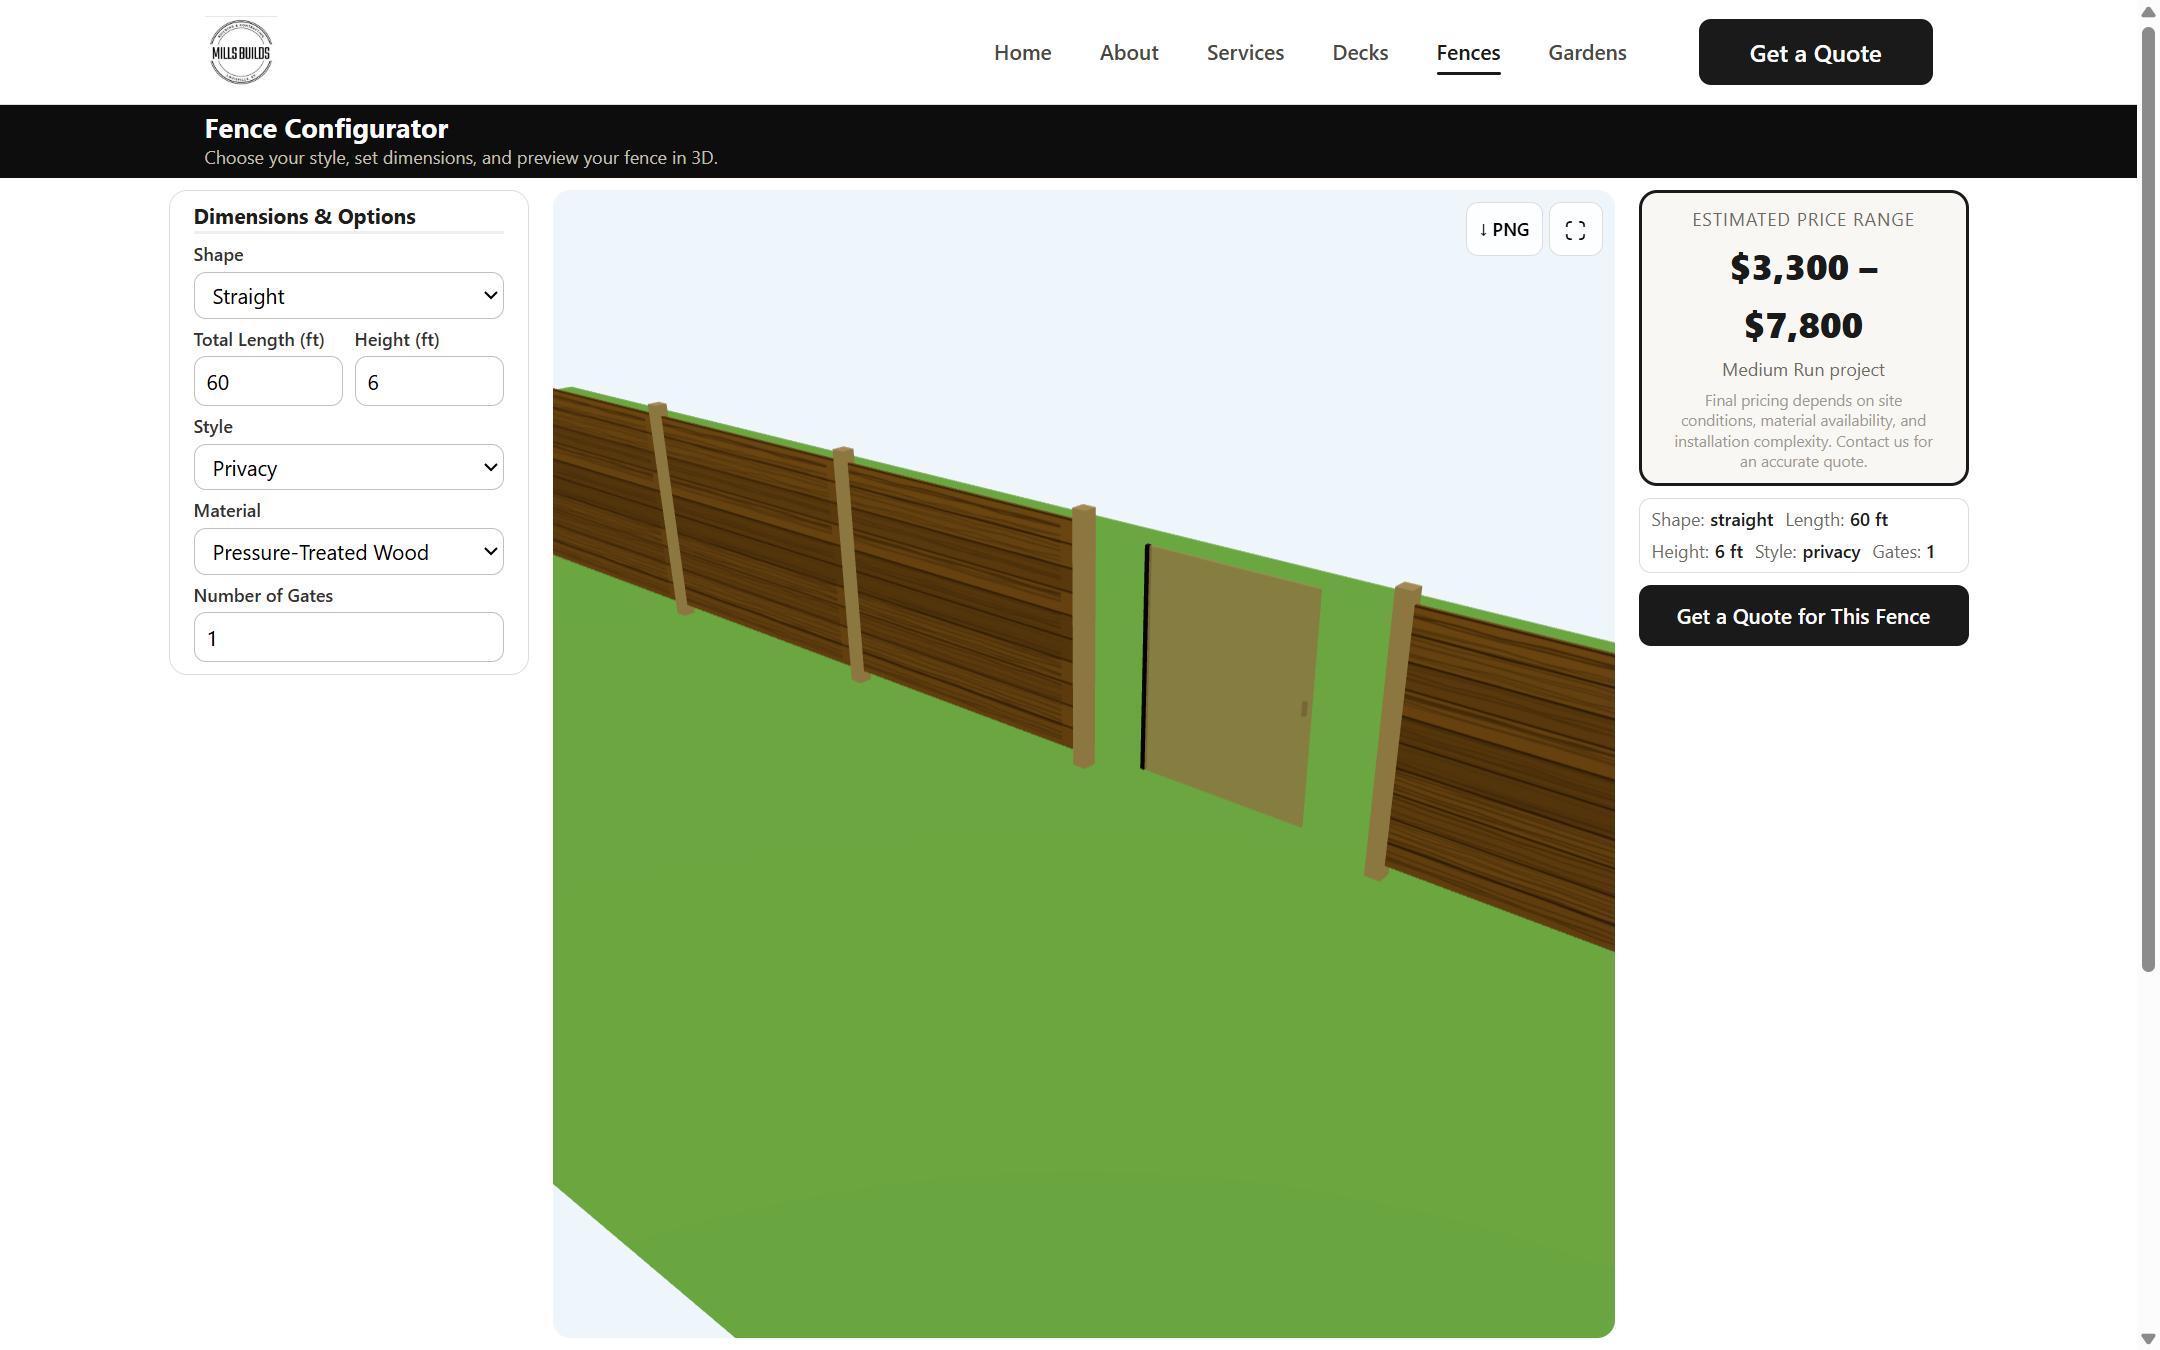Click the 'Dimensions & Options' heading
The height and width of the screenshot is (1350, 2160).
(x=304, y=217)
